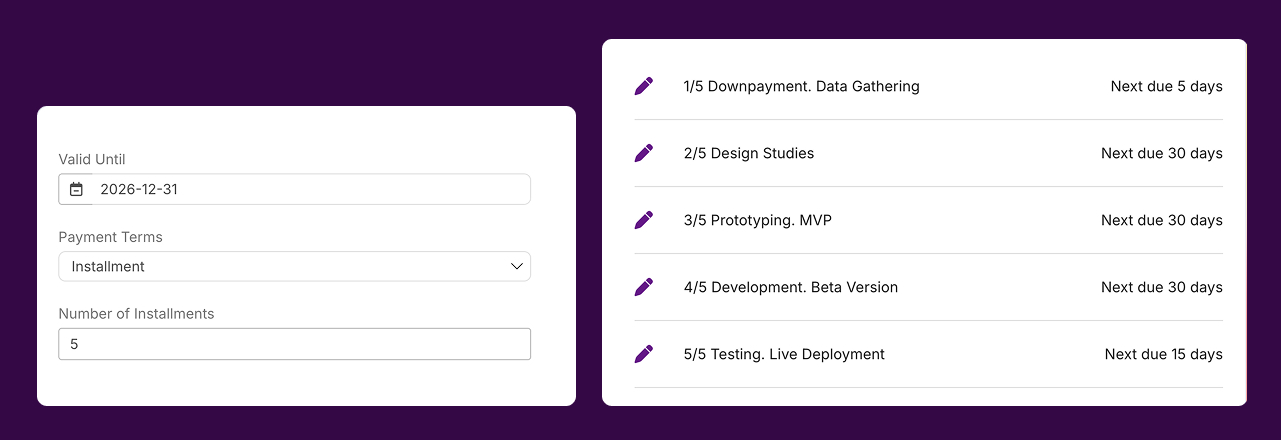Screen dimensions: 1281x440
Task: Expand the Payment Terms dropdown chevron
Action: [517, 266]
